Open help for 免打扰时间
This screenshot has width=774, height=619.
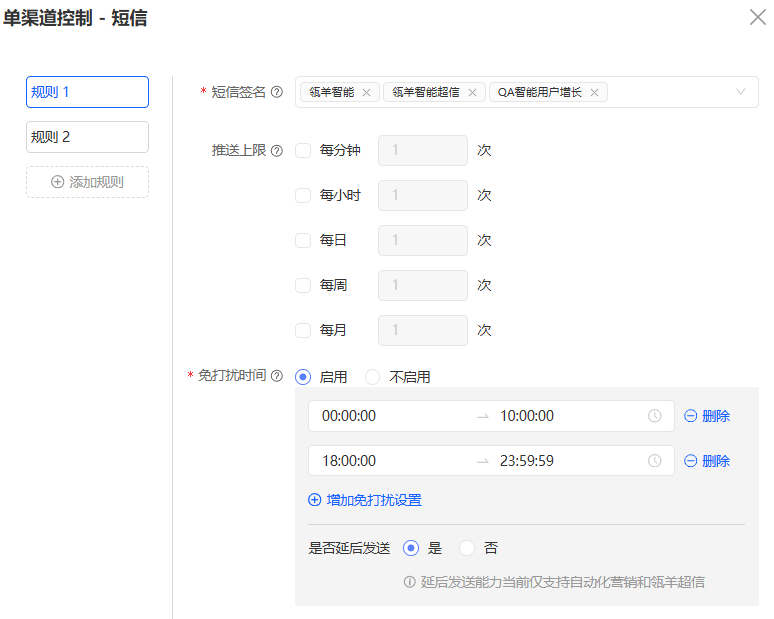point(277,376)
